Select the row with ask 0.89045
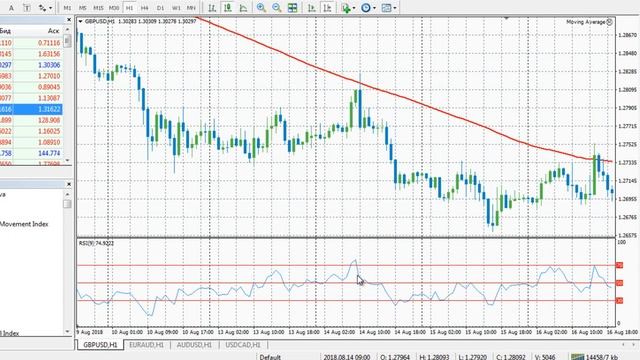The image size is (640, 360). (31, 87)
